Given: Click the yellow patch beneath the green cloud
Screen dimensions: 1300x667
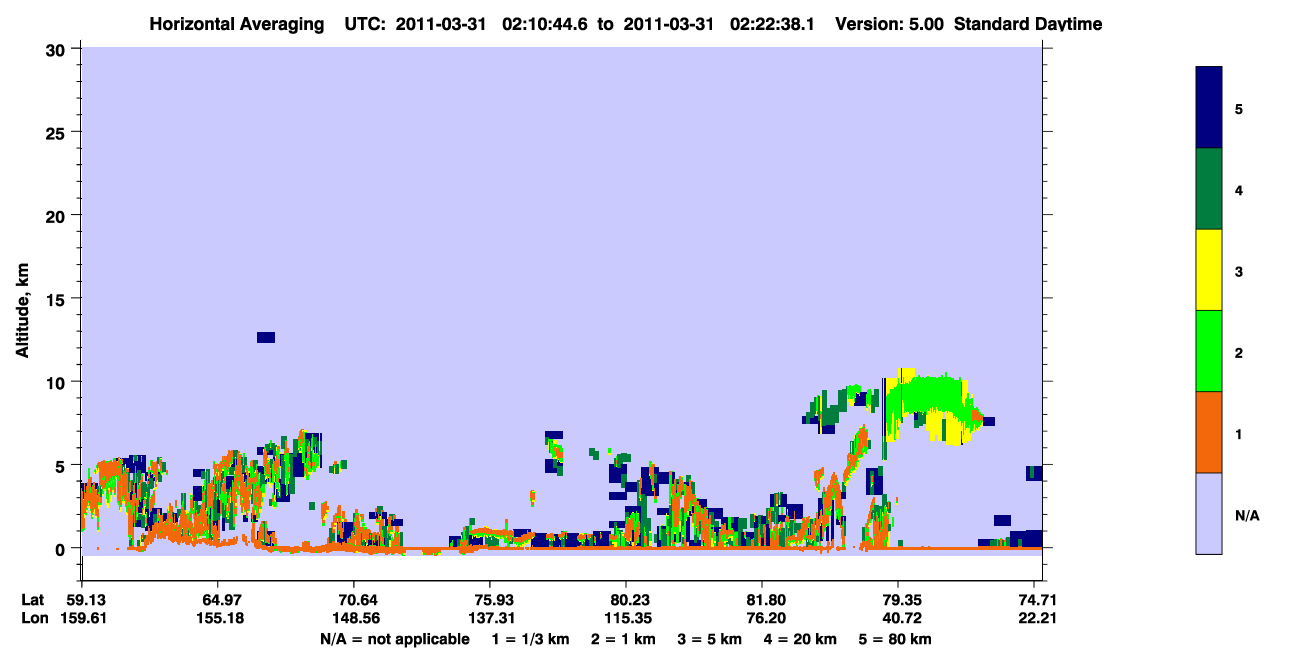Looking at the screenshot, I should point(946,429).
